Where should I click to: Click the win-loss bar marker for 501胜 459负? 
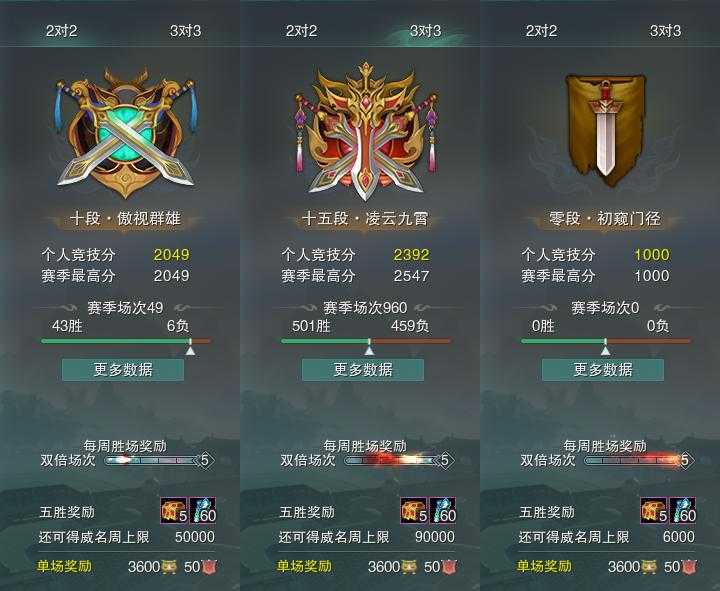[369, 347]
